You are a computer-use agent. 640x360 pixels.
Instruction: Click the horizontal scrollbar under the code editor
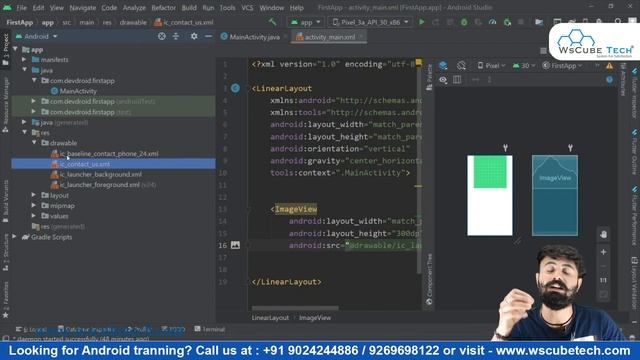click(x=295, y=308)
